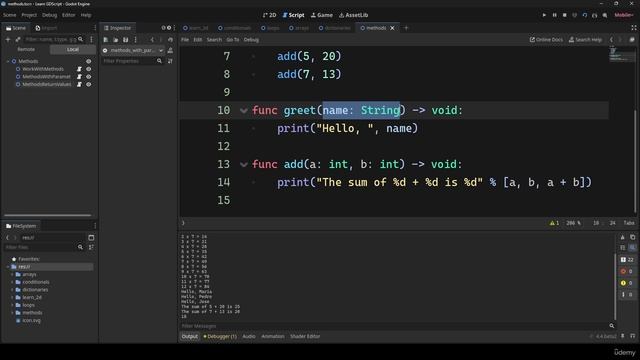Switch to Debugger bottom panel tab
The height and width of the screenshot is (360, 640).
[220, 336]
